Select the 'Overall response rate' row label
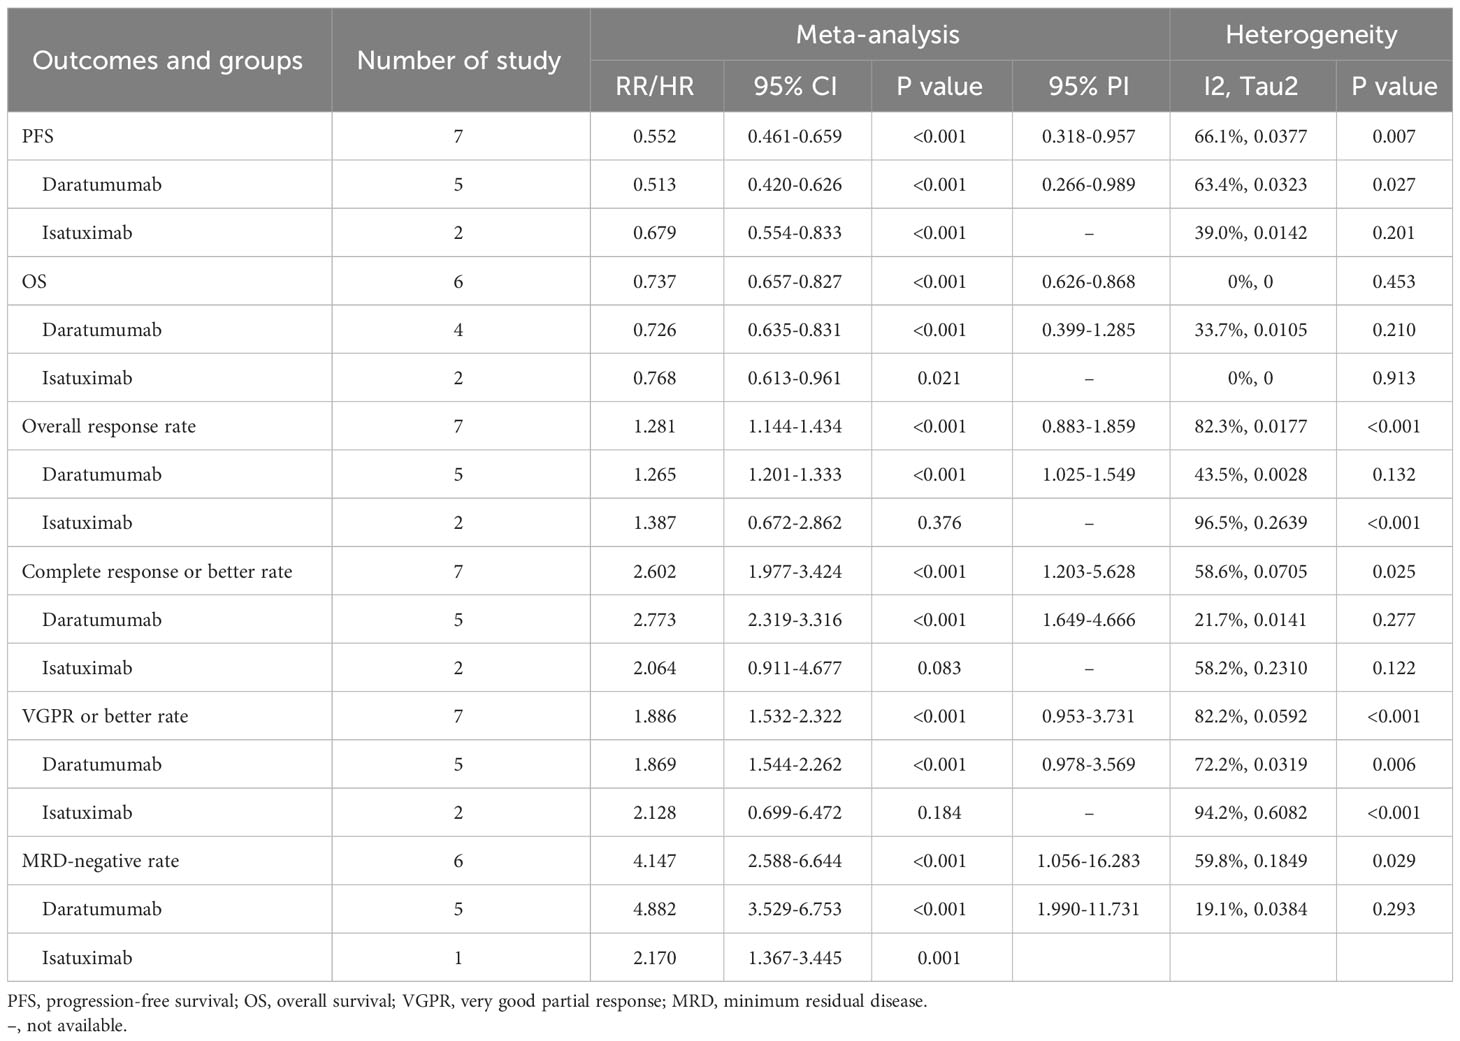The image size is (1460, 1041). [x=109, y=427]
